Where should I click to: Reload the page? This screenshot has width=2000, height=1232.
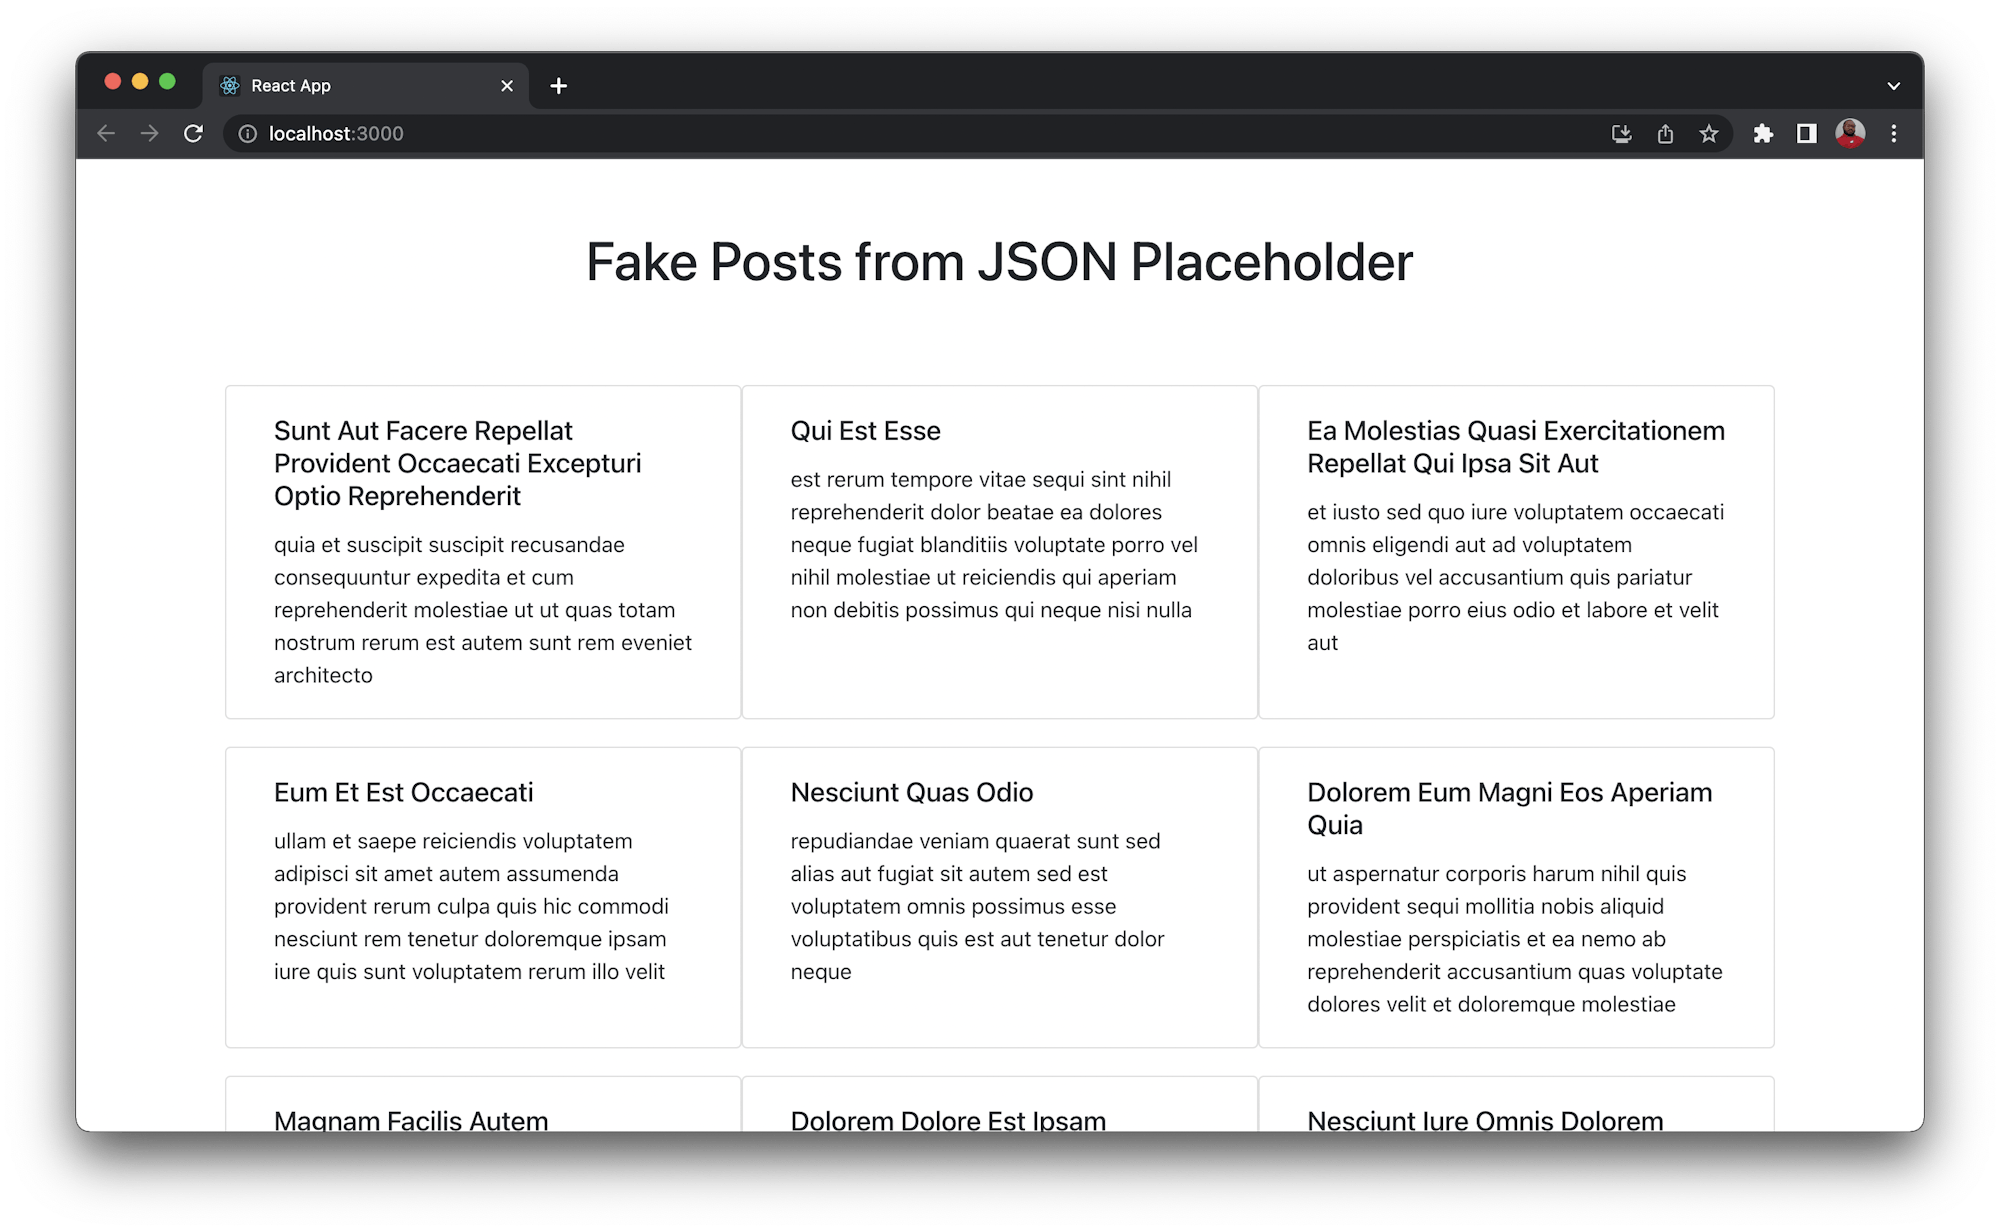point(194,133)
